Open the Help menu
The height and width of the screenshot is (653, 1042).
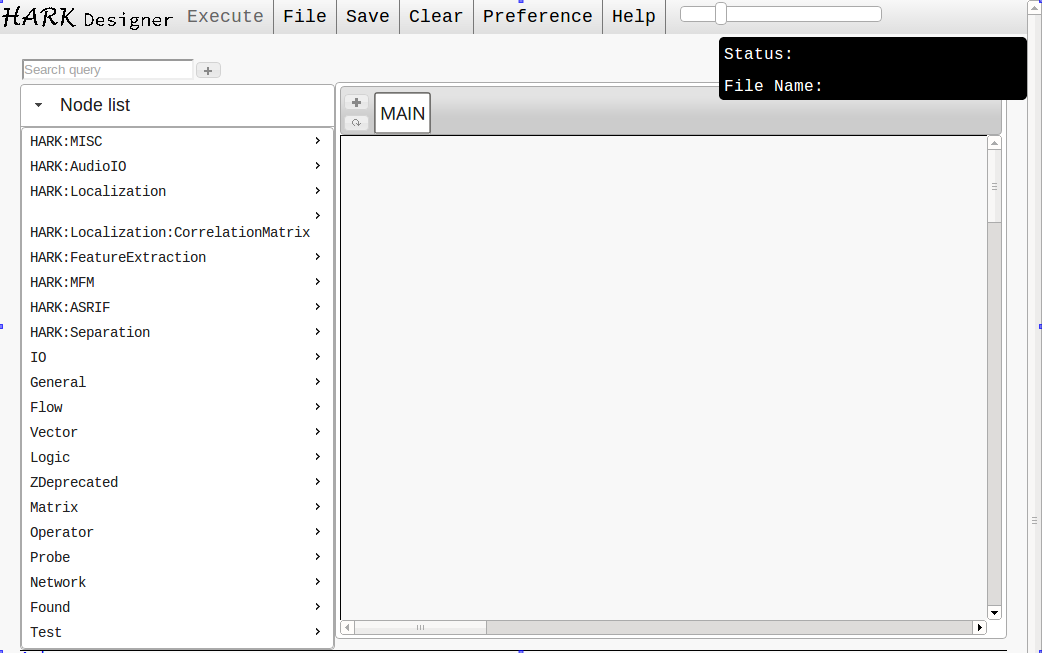coord(634,16)
